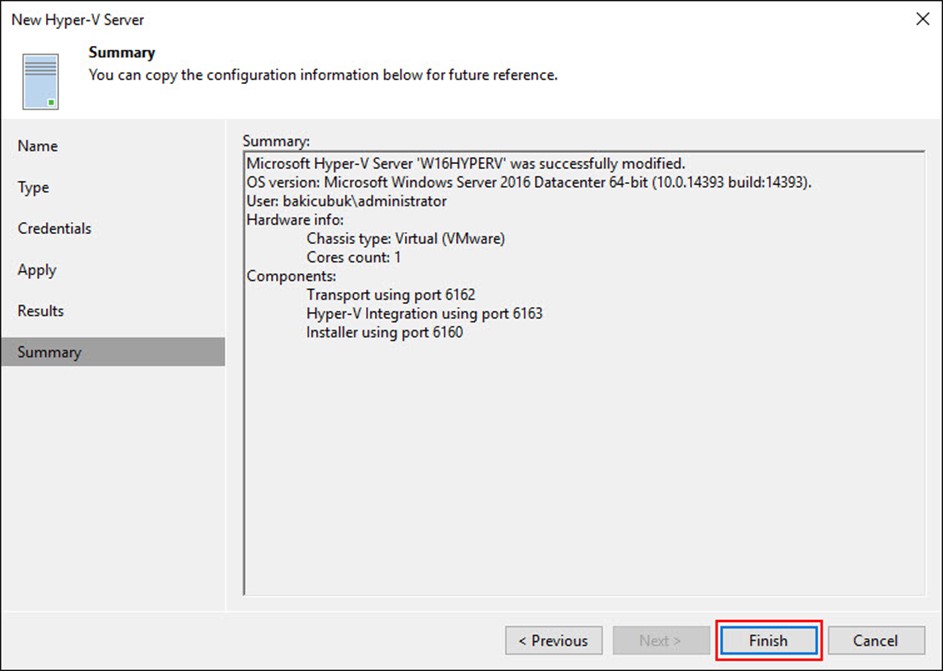This screenshot has height=671, width=943.
Task: Select the Summary wizard step
Action: [x=113, y=352]
